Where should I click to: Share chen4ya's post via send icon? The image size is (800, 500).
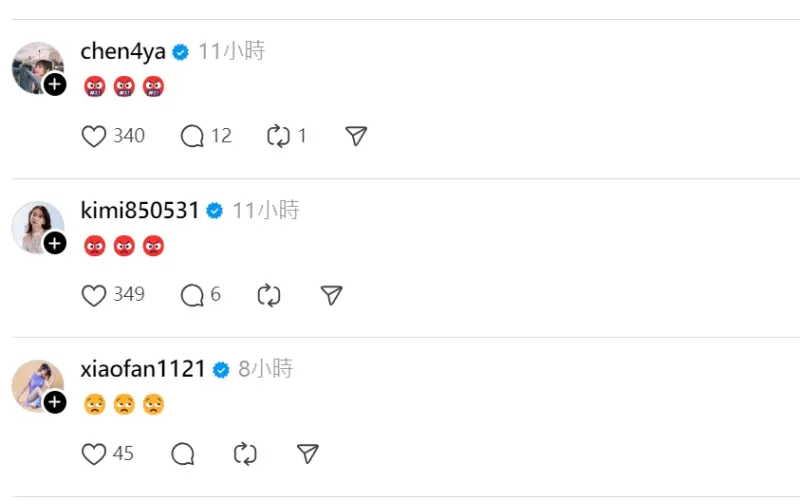[x=356, y=136]
